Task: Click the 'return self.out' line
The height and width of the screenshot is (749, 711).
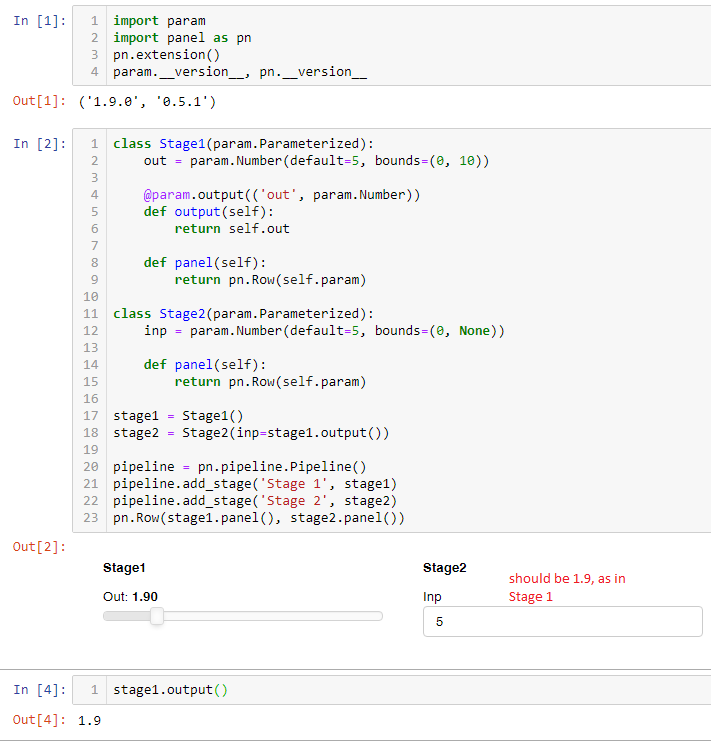Action: [x=232, y=229]
